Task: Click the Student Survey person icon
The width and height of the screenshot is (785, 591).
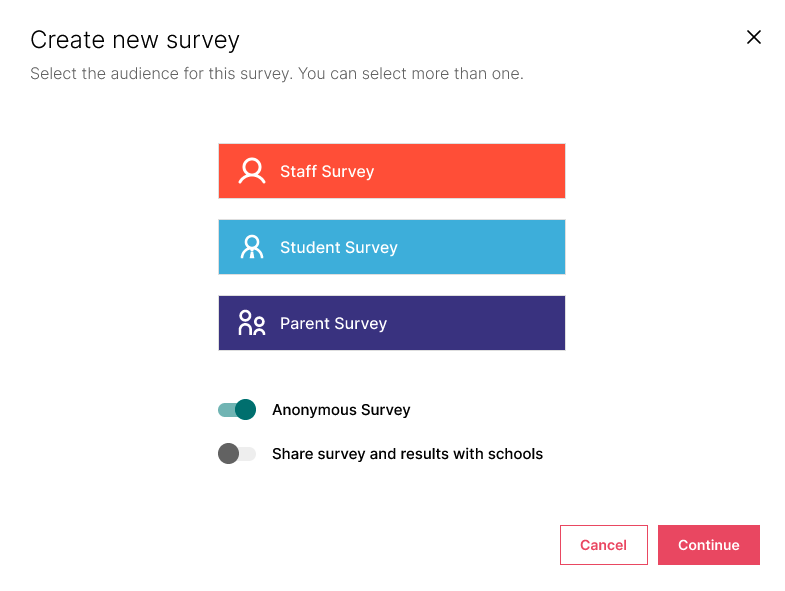Action: (x=252, y=247)
